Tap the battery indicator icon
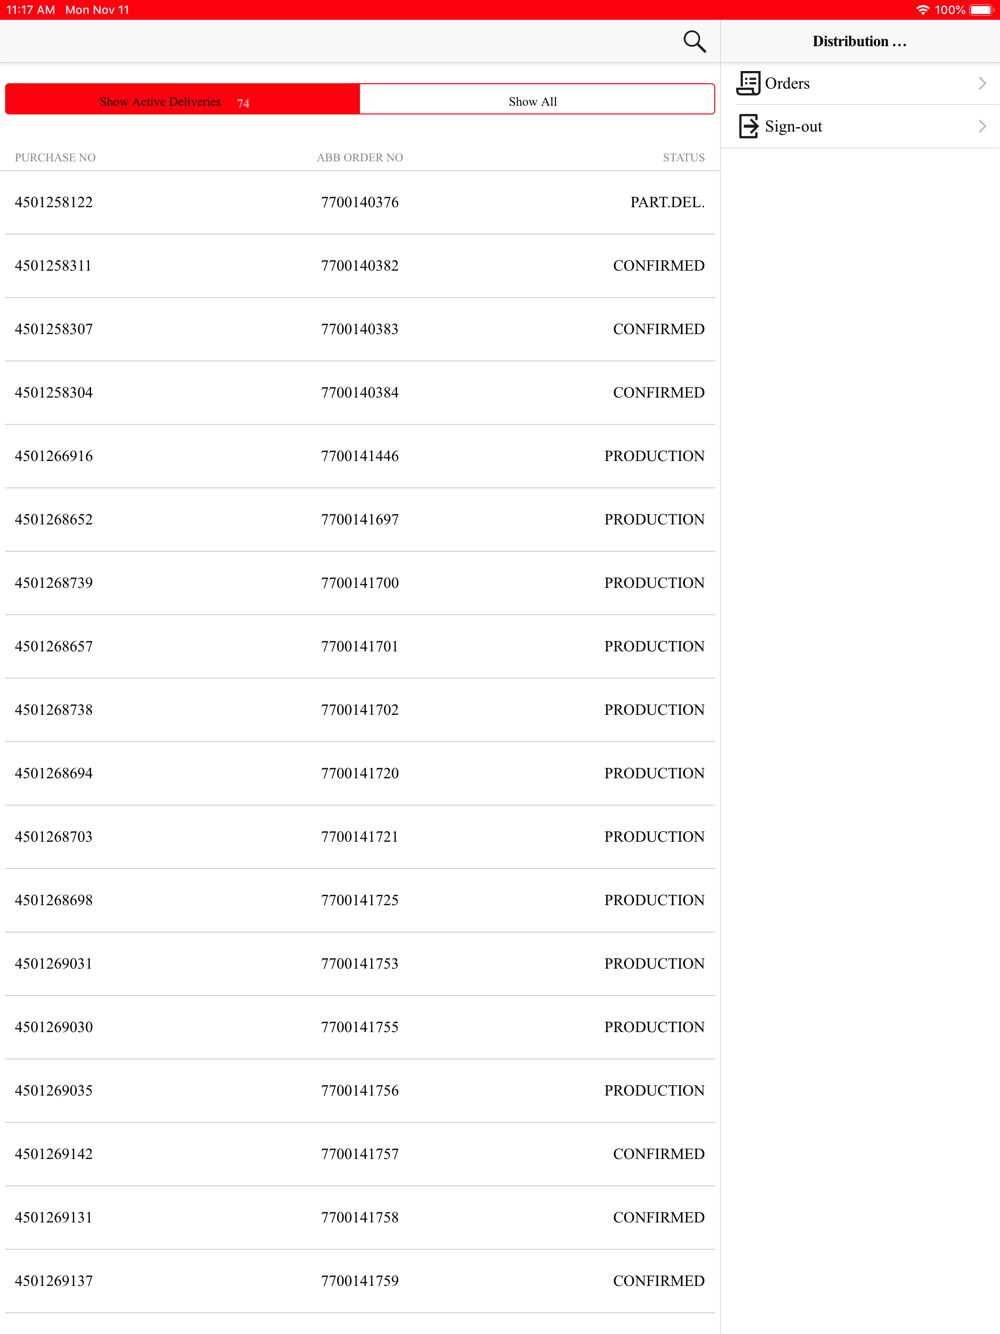The image size is (1000, 1334). tap(982, 10)
